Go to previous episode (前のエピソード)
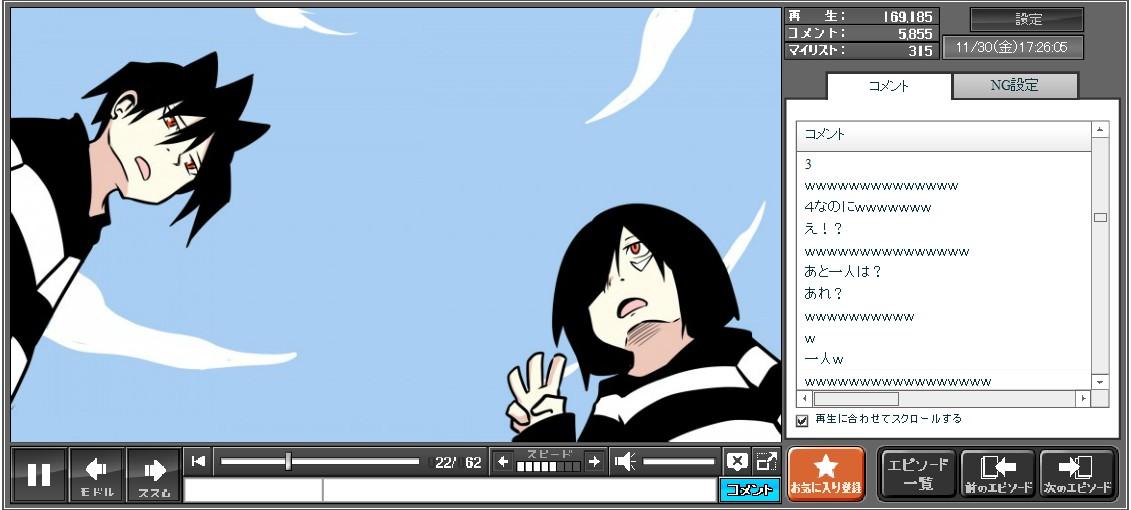Viewport: 1131px width, 510px height. pos(997,474)
